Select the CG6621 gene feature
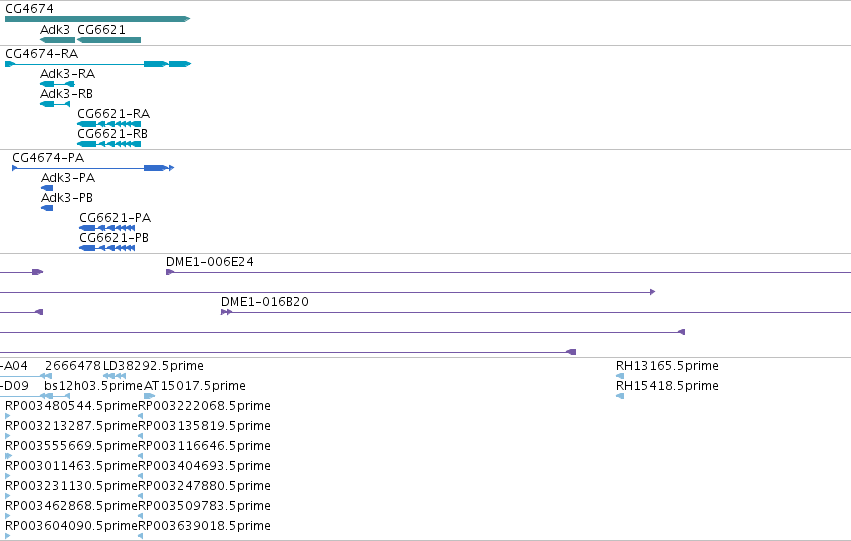The width and height of the screenshot is (851, 541). (x=109, y=40)
